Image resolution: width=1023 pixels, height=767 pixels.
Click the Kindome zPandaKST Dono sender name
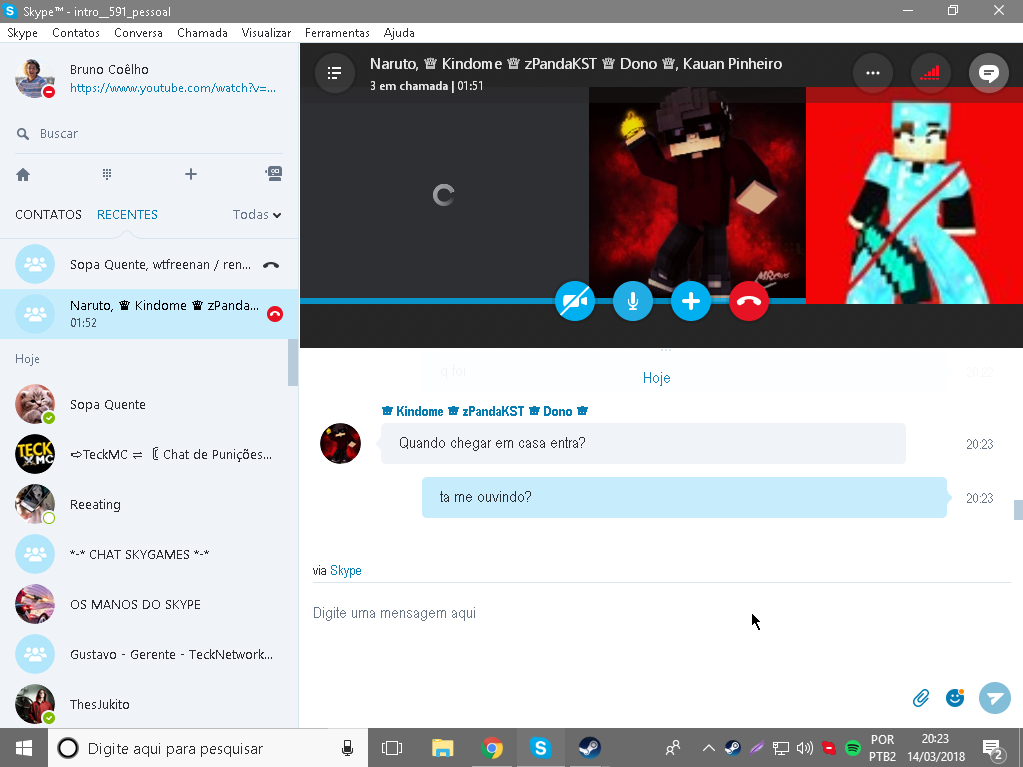[x=485, y=411]
